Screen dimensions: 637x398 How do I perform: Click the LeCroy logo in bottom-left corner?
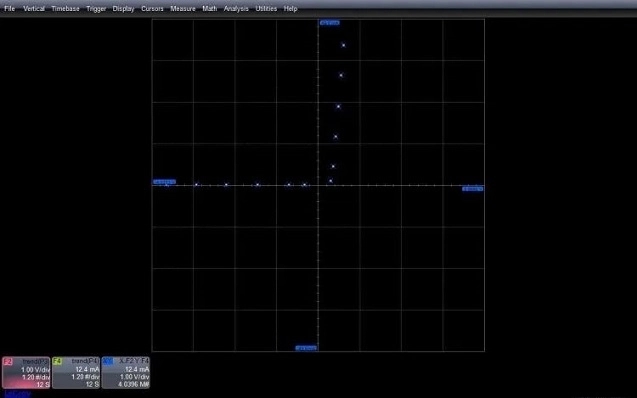(17, 394)
